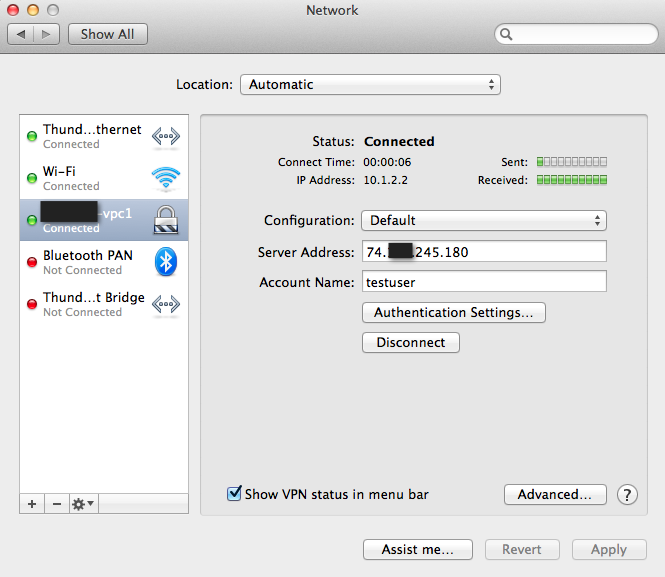
Task: Click the Thunderbolt Bridge arrows icon
Action: pos(165,304)
